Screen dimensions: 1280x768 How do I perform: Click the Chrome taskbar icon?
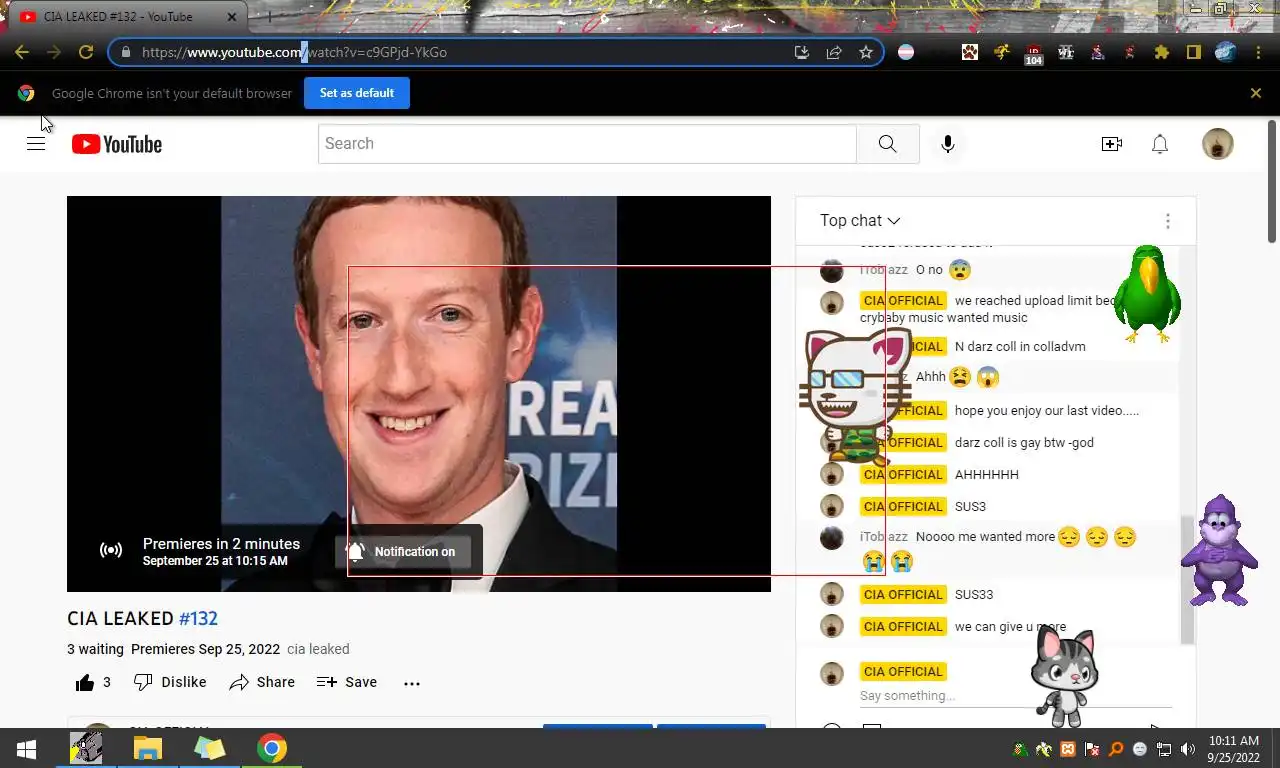click(x=272, y=749)
